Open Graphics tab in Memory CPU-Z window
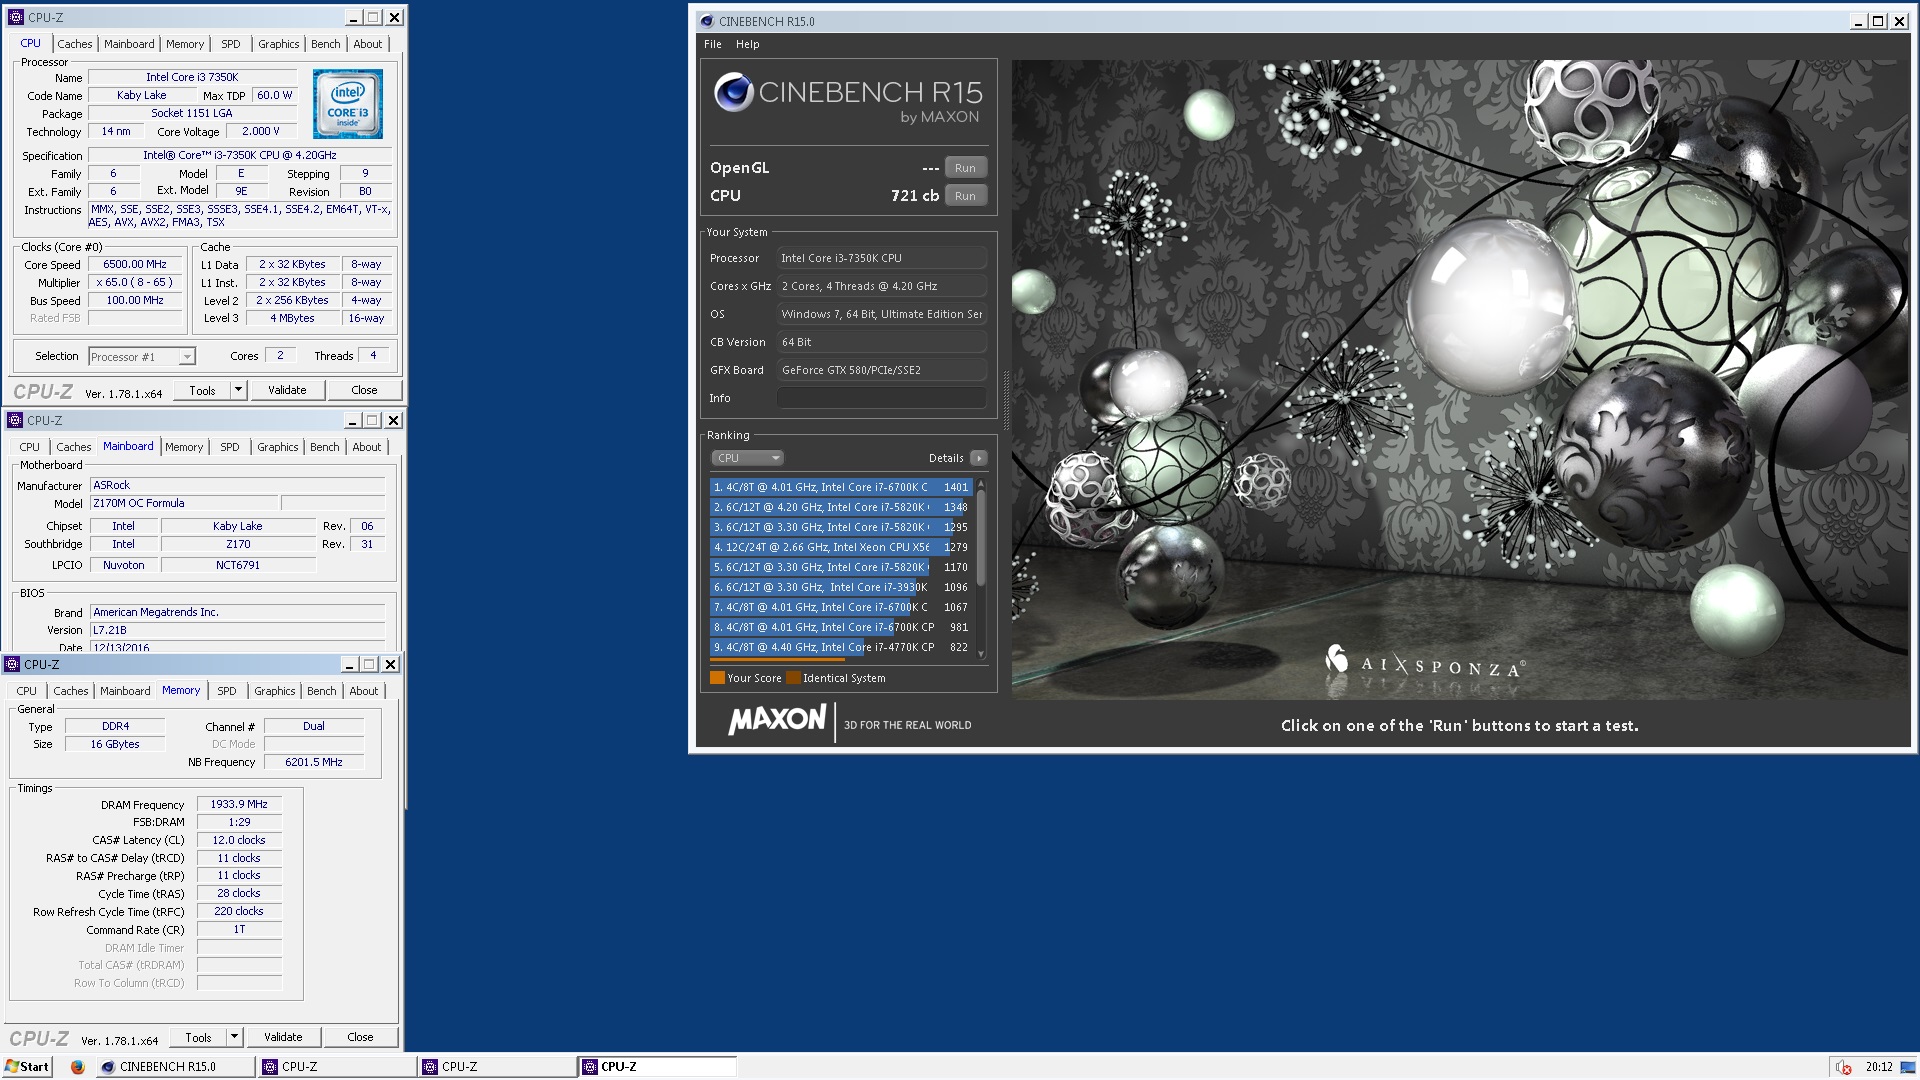The width and height of the screenshot is (1920, 1080). 274,691
